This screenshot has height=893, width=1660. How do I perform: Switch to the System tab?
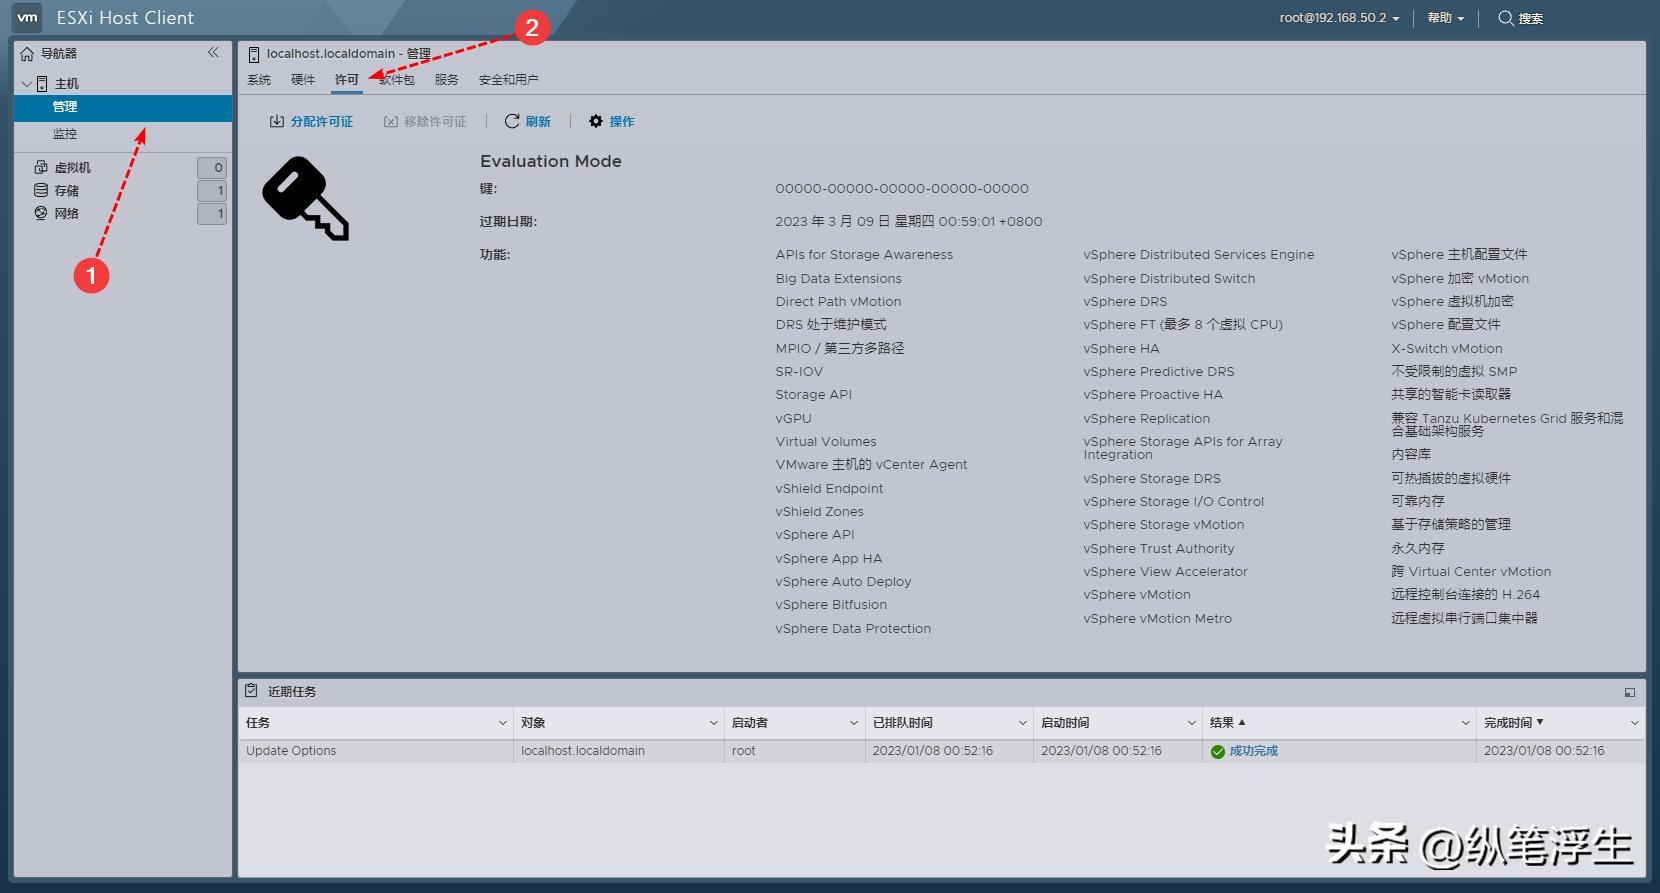[x=259, y=80]
